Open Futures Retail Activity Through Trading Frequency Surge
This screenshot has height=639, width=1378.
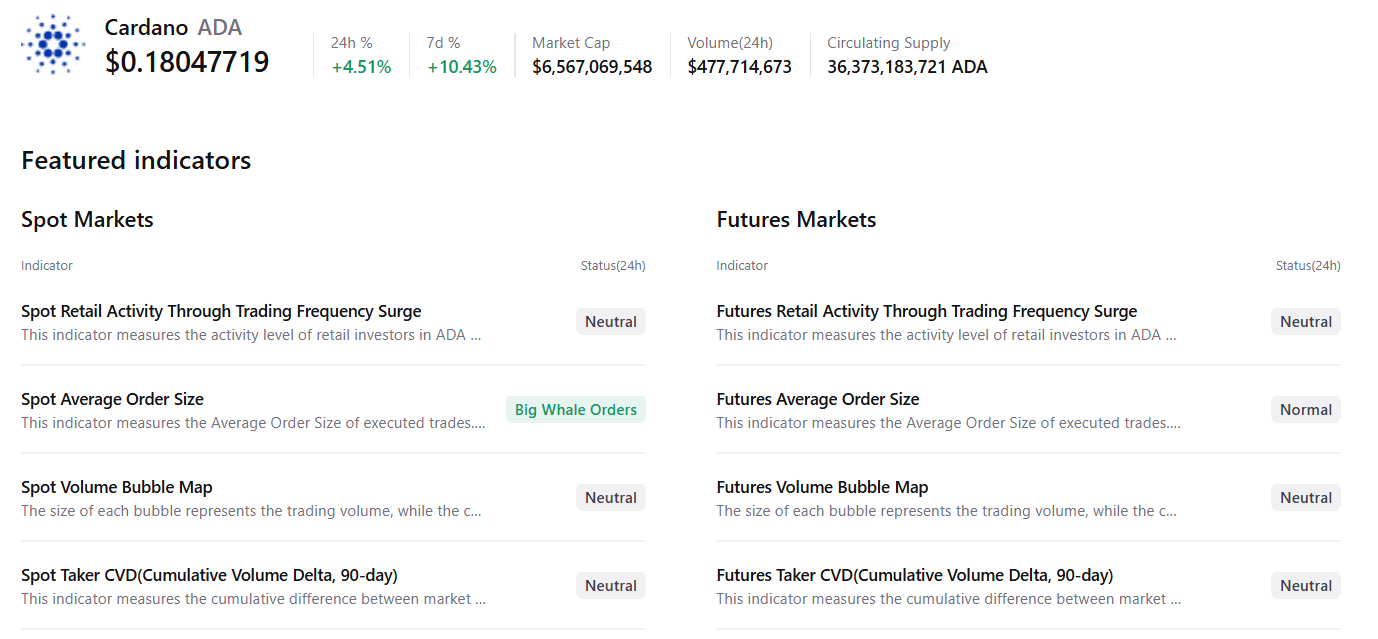click(x=927, y=311)
